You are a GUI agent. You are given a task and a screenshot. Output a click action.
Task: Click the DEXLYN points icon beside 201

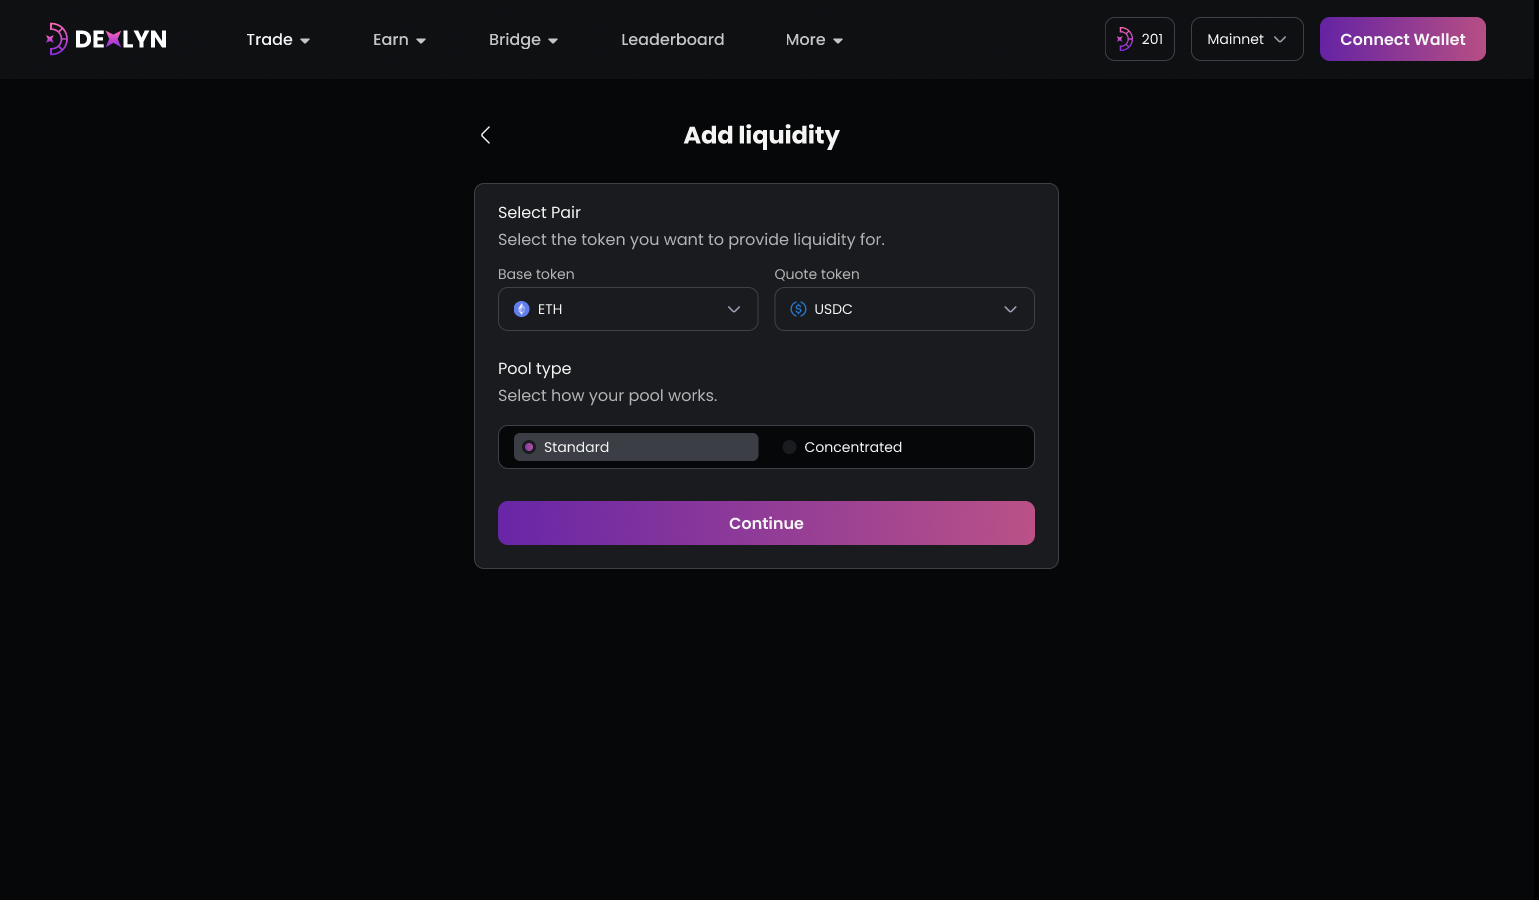click(x=1124, y=39)
